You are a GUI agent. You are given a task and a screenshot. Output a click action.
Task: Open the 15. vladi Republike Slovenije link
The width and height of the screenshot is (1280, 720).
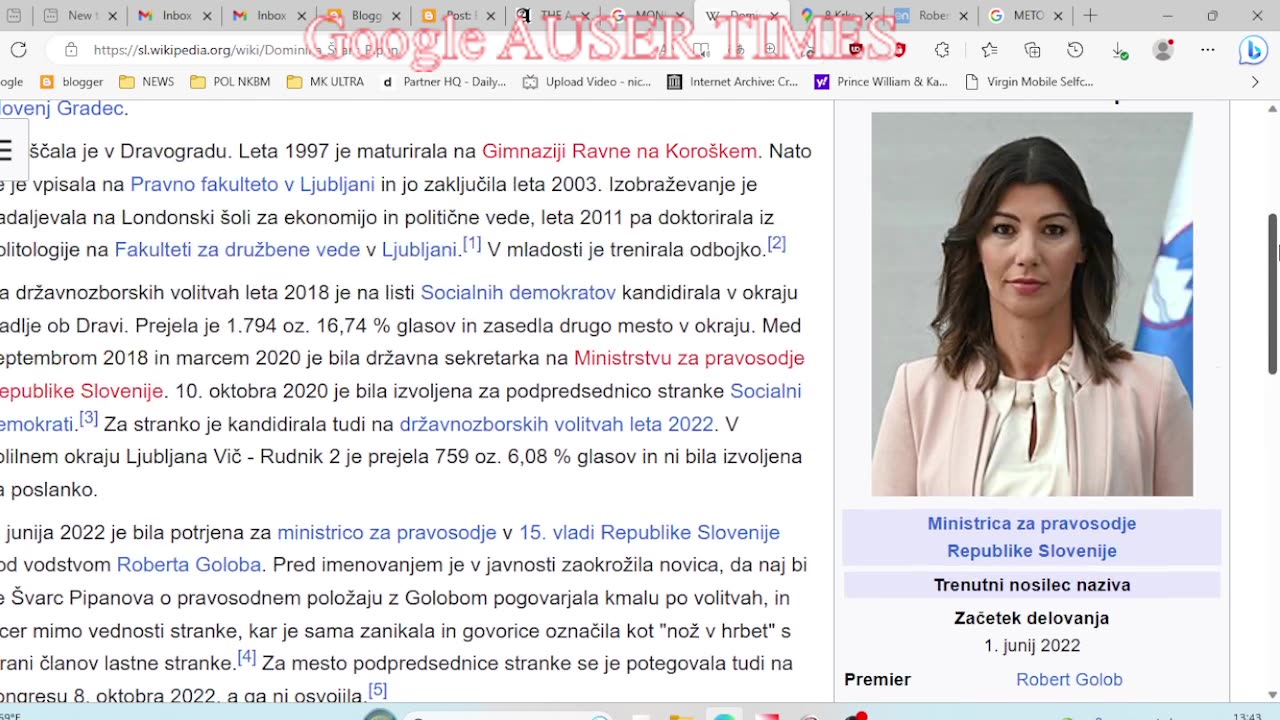click(649, 532)
